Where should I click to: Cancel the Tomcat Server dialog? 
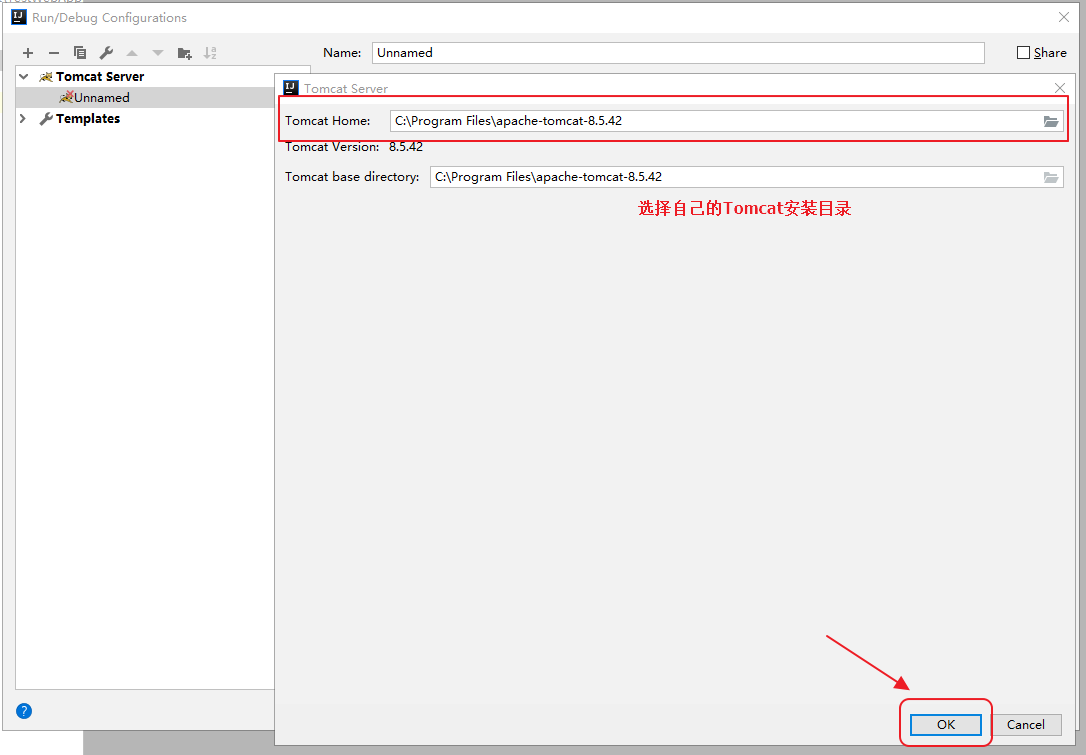click(x=1025, y=725)
